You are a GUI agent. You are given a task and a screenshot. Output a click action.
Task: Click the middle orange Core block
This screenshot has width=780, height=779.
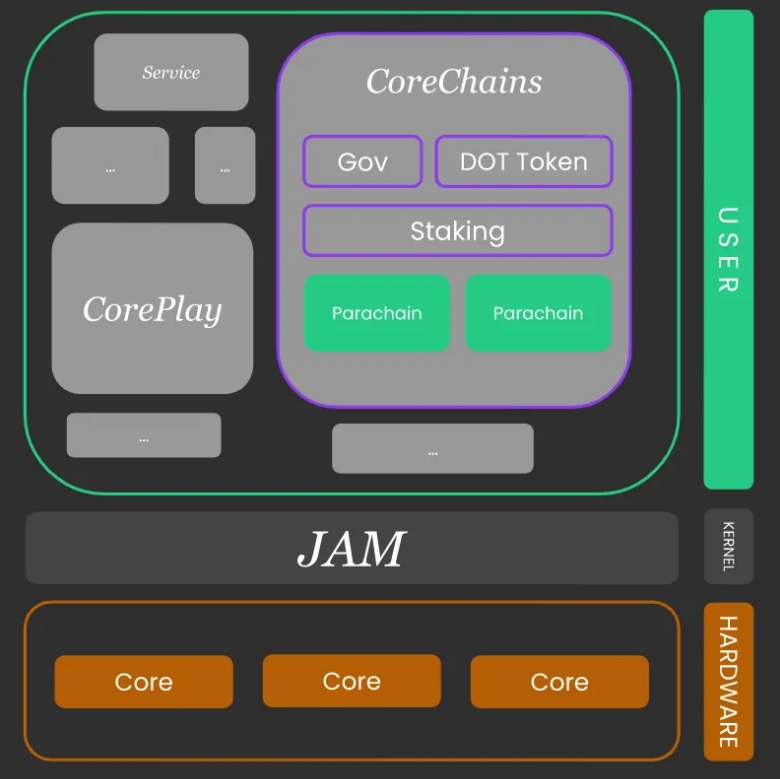tap(352, 681)
